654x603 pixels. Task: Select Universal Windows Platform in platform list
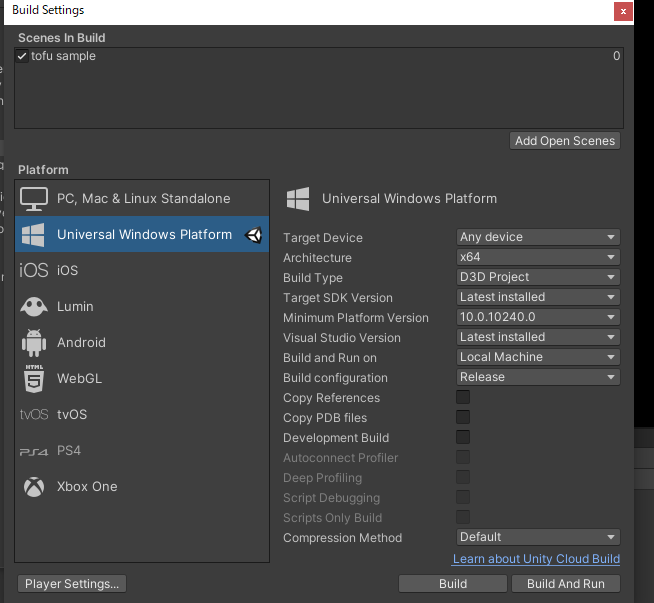(142, 234)
